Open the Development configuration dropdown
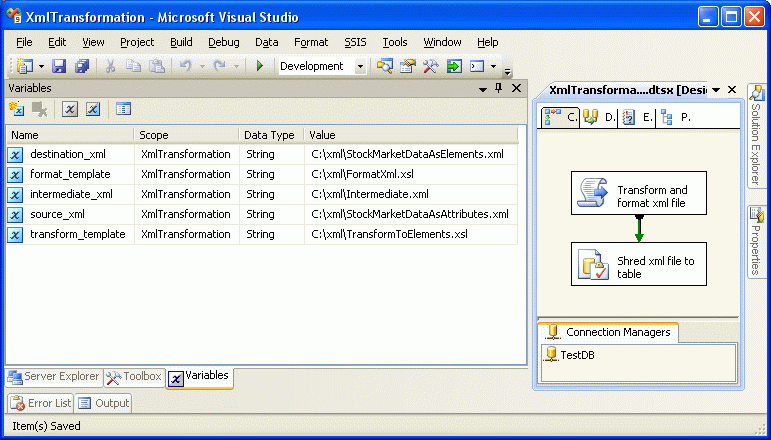This screenshot has width=771, height=440. (x=360, y=66)
